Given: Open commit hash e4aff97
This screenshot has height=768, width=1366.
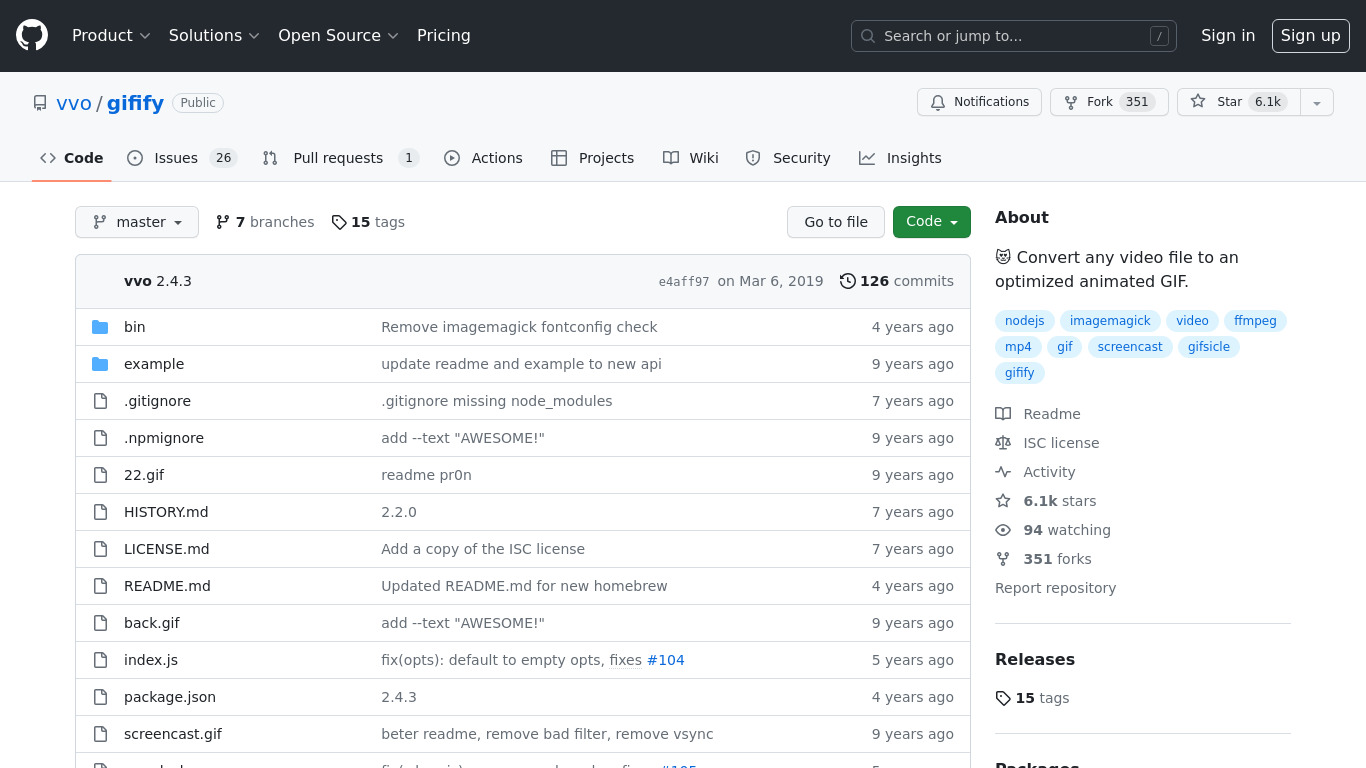Looking at the screenshot, I should [x=684, y=282].
